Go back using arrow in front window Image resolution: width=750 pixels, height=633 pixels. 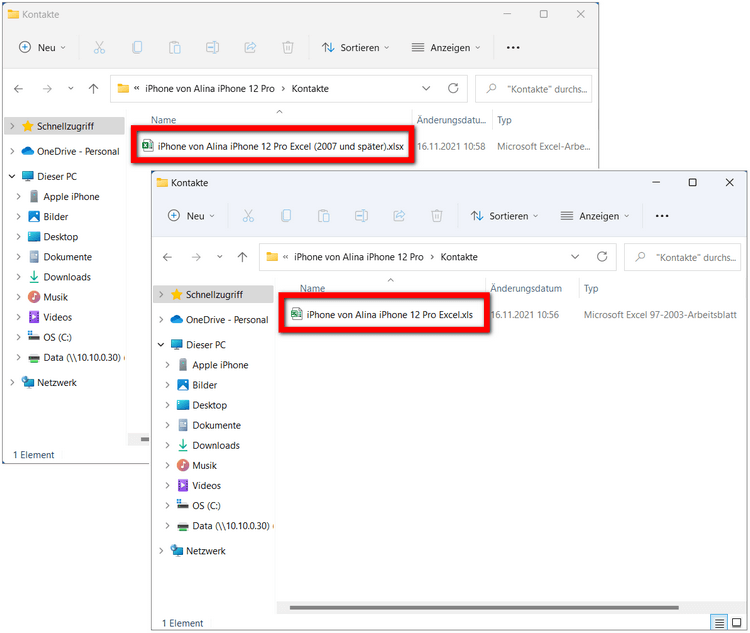[167, 257]
